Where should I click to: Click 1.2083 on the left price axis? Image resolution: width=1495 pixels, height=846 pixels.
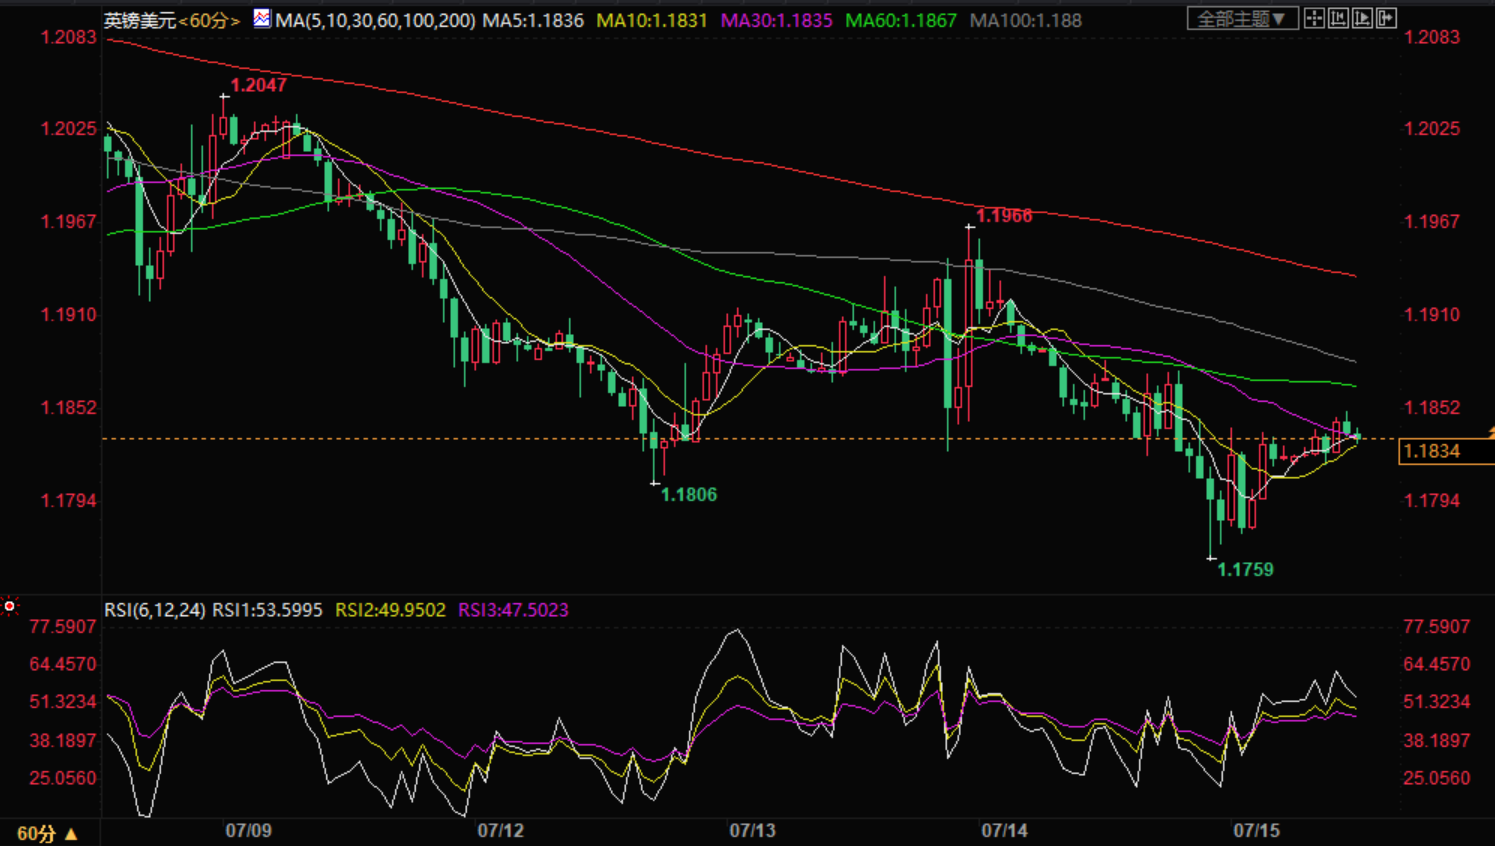[x=68, y=37]
